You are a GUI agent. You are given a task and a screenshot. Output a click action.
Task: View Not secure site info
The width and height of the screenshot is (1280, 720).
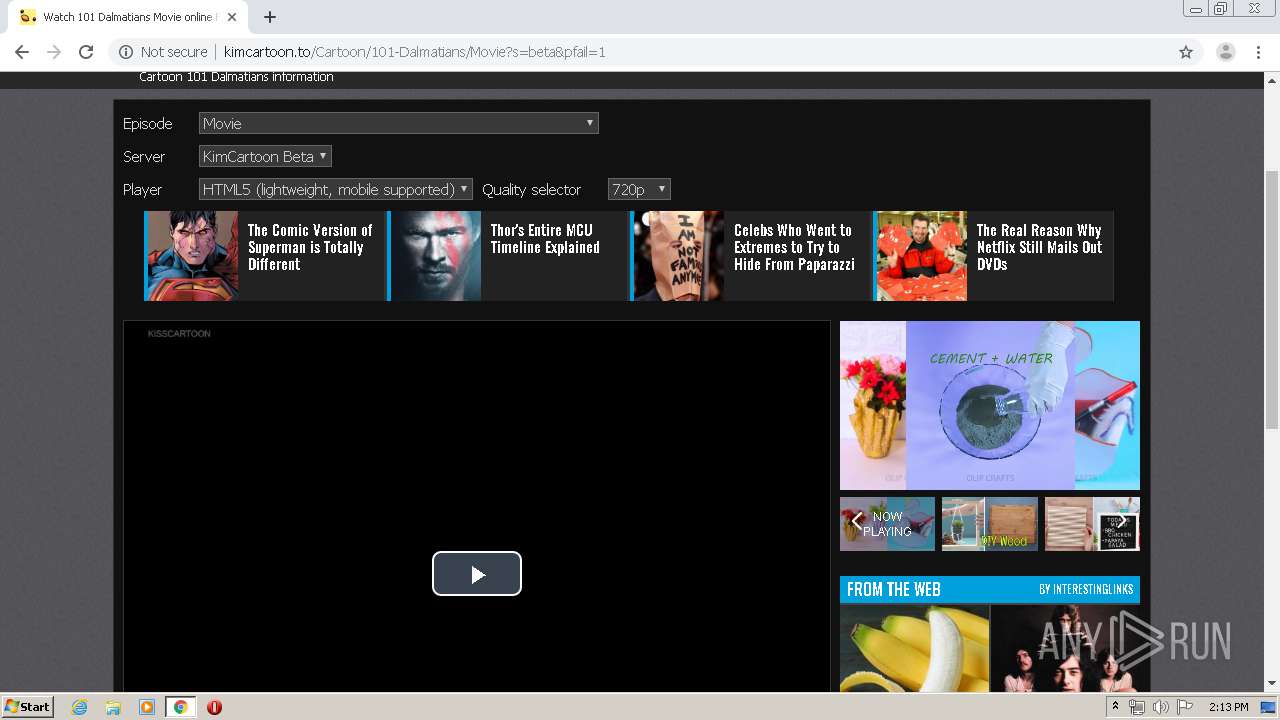163,52
